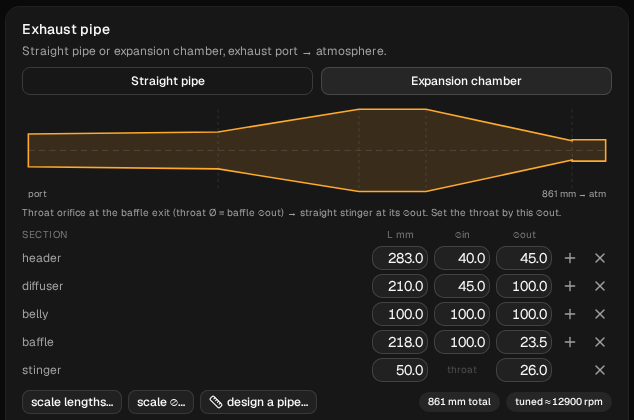This screenshot has height=420, width=634.
Task: Remove the header section
Action: [600, 258]
